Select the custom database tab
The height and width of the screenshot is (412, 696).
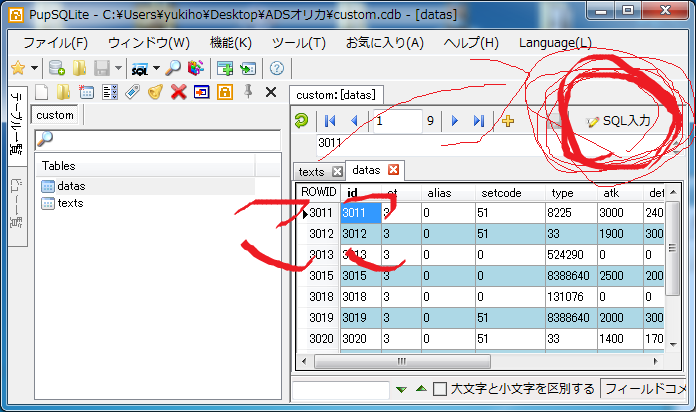pyautogui.click(x=55, y=115)
